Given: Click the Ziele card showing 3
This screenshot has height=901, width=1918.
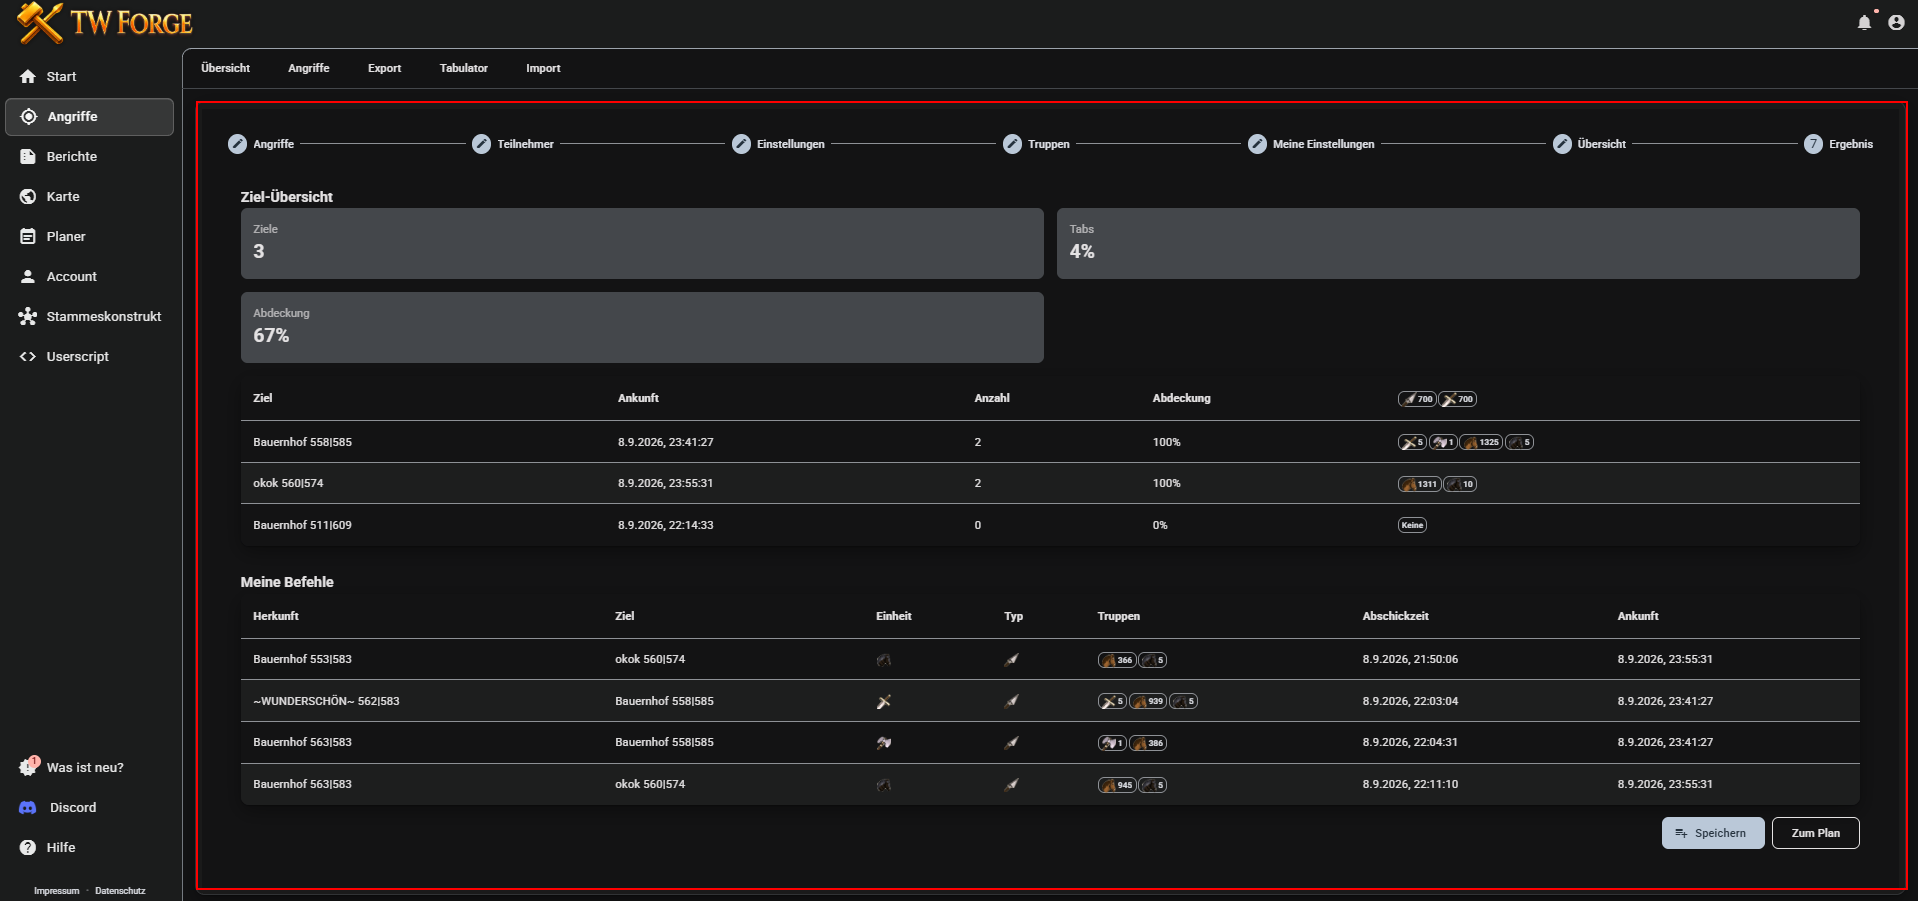Looking at the screenshot, I should pos(642,243).
